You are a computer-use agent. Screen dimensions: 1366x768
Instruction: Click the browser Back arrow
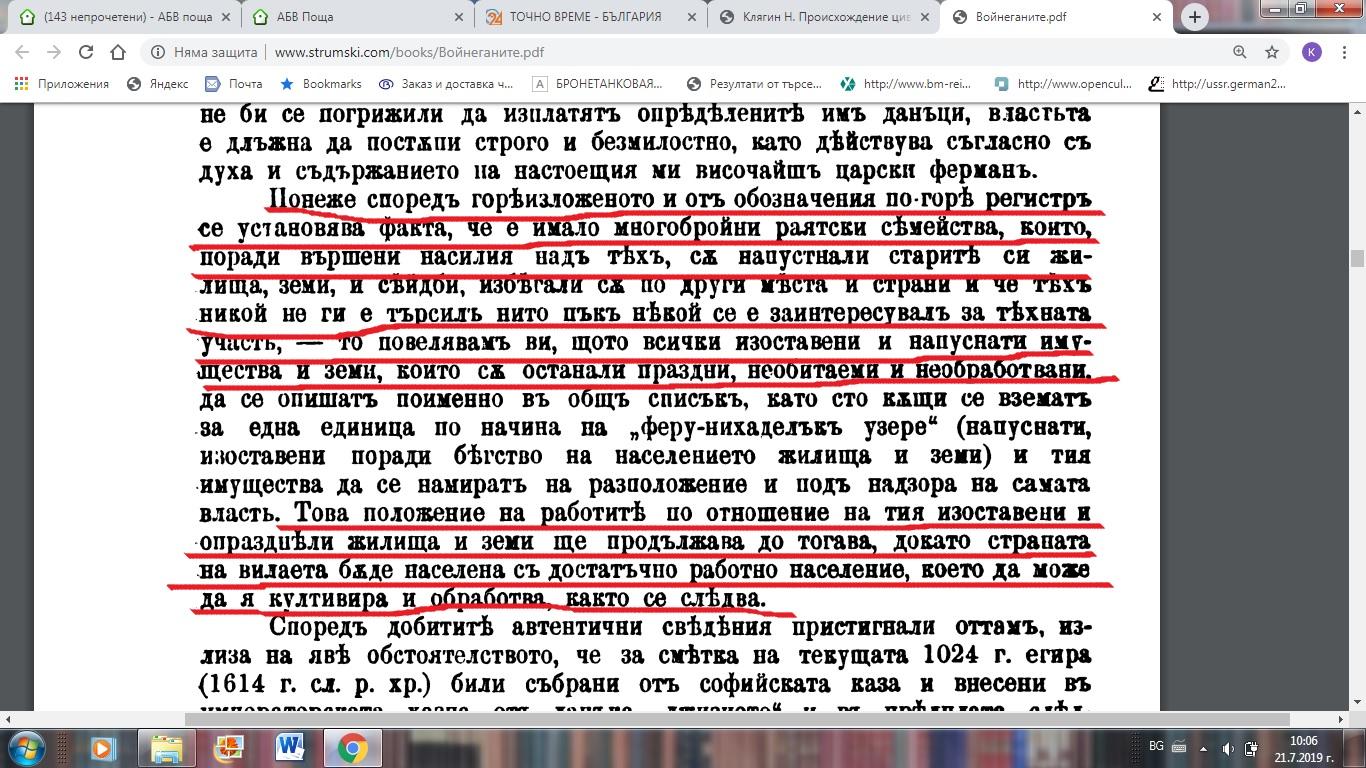tap(22, 52)
